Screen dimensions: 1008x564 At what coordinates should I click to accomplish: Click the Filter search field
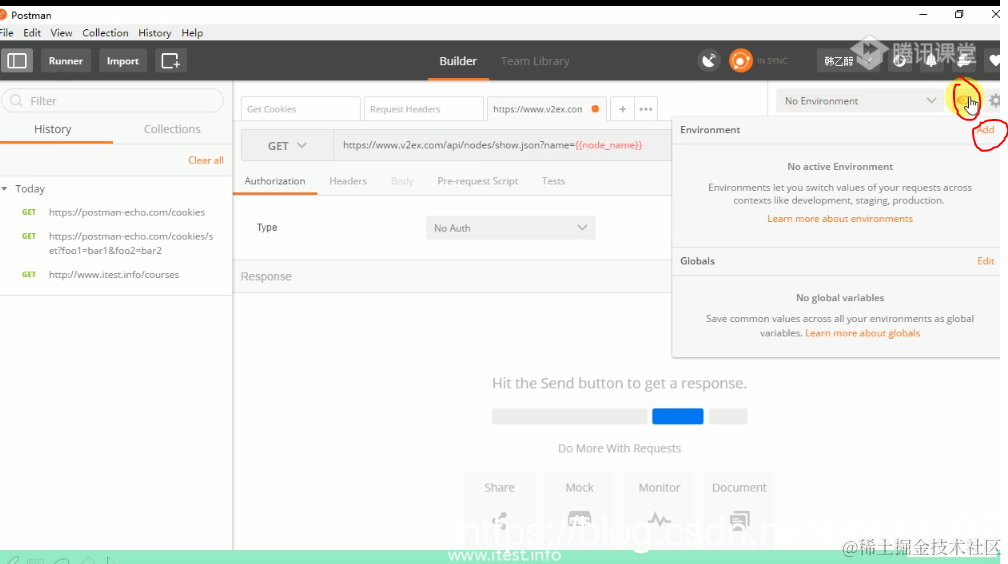(x=114, y=101)
